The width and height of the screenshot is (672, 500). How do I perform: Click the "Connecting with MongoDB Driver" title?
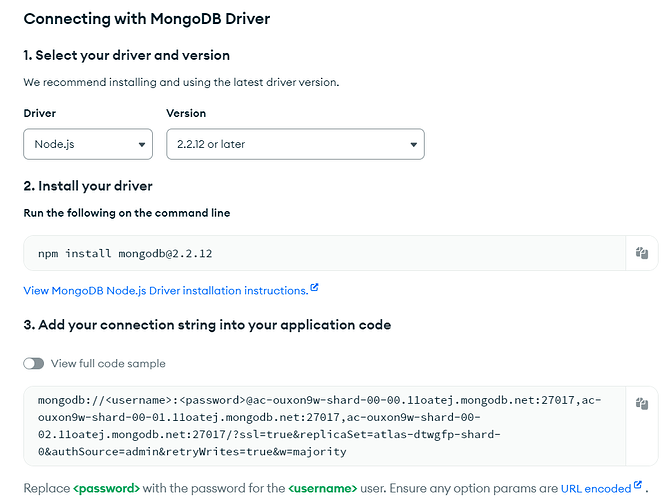(x=146, y=19)
